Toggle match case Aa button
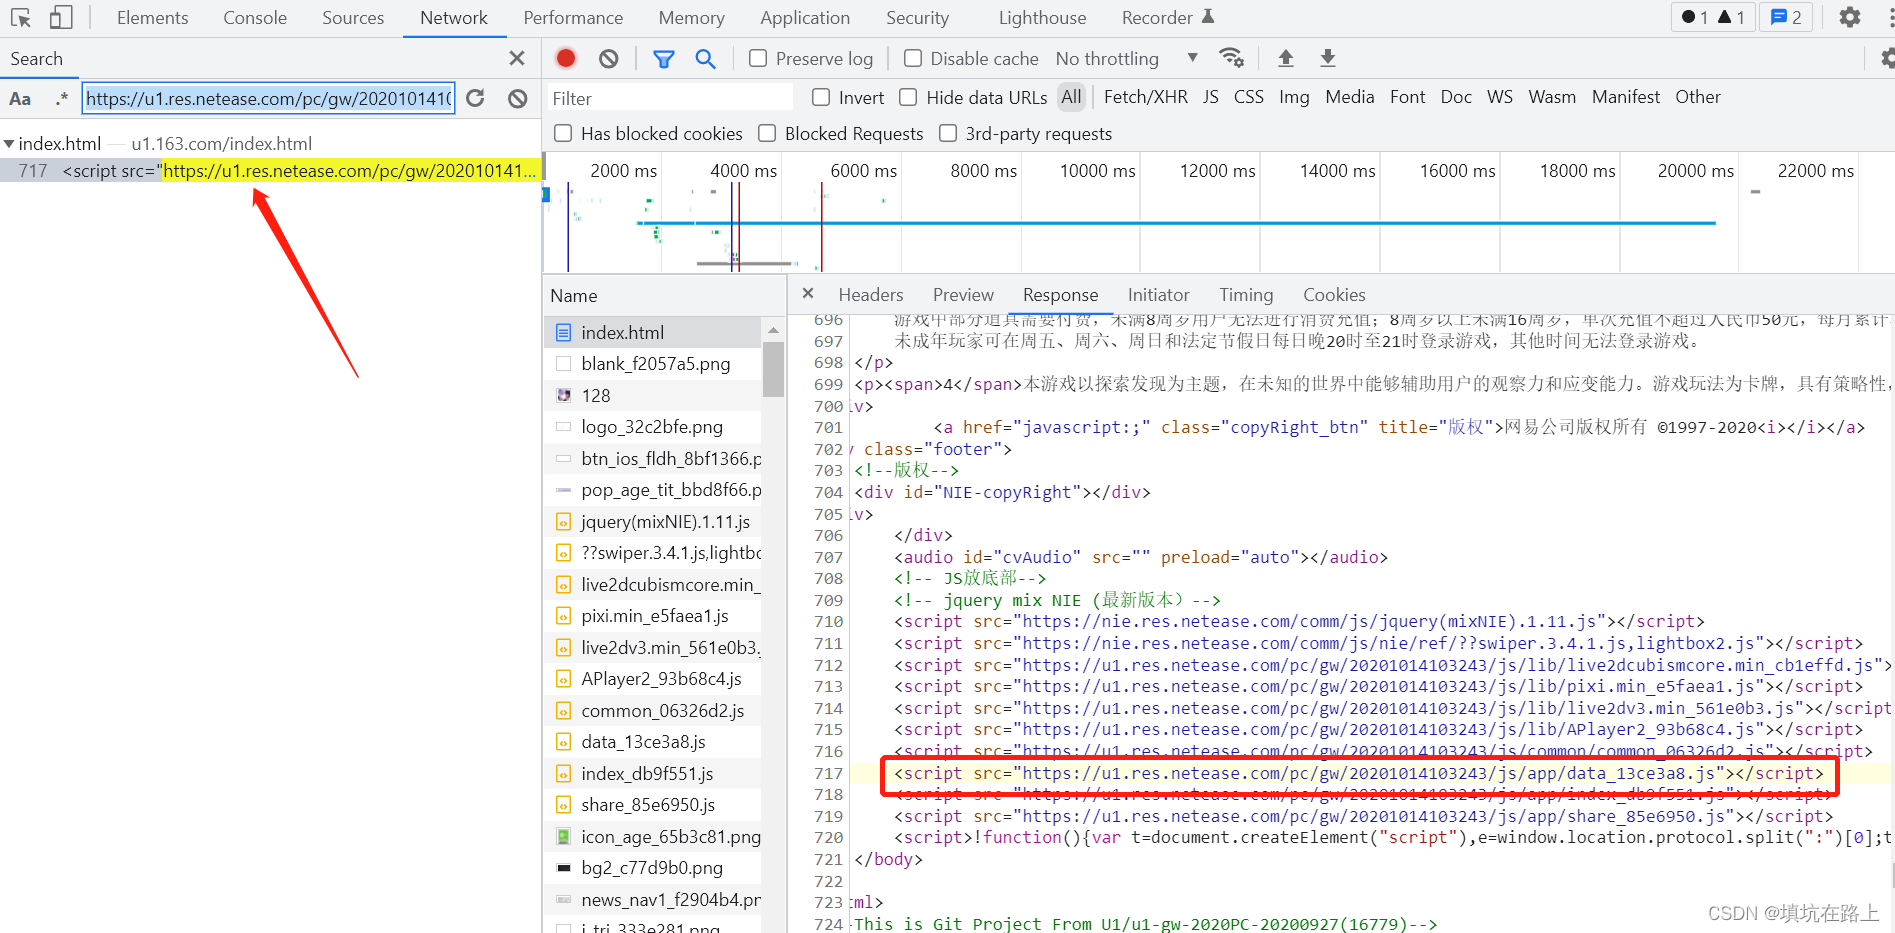Screen dimensions: 1895x933 (x=20, y=98)
